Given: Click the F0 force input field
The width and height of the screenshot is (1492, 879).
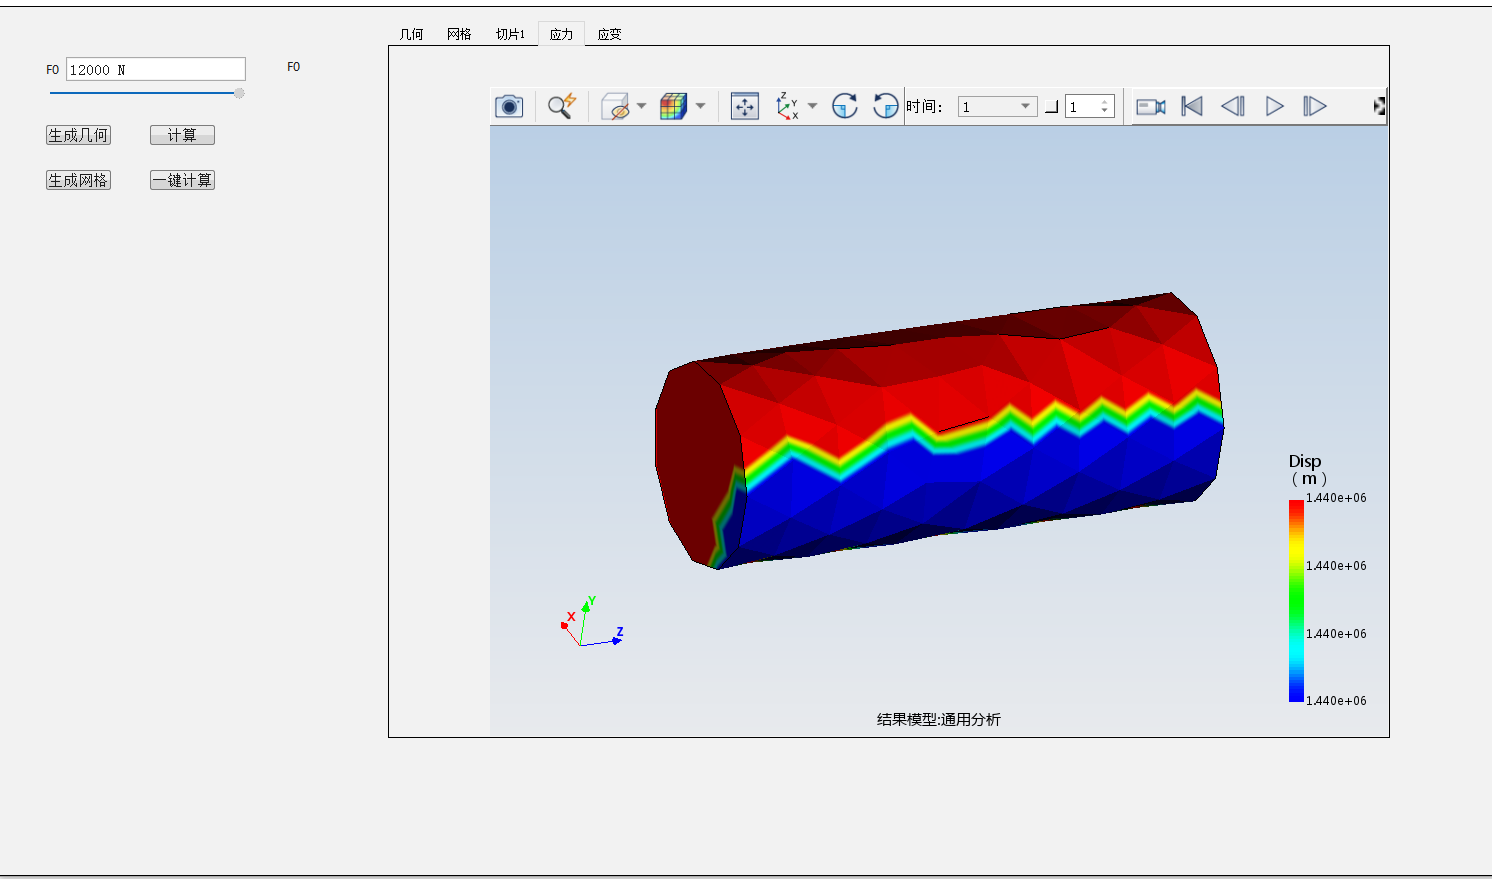Looking at the screenshot, I should [x=155, y=69].
